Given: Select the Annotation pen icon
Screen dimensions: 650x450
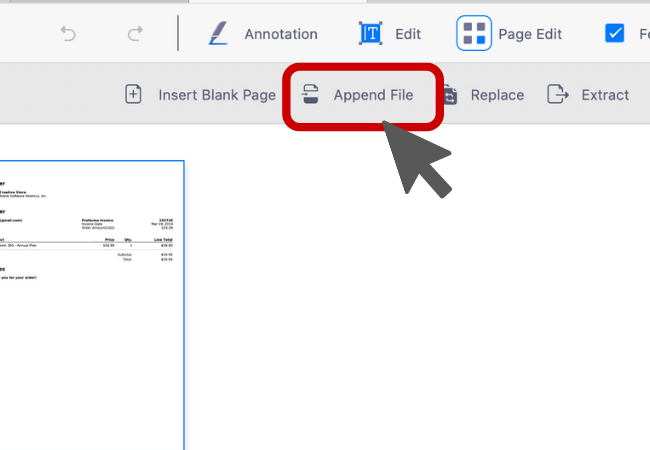Looking at the screenshot, I should point(218,33).
